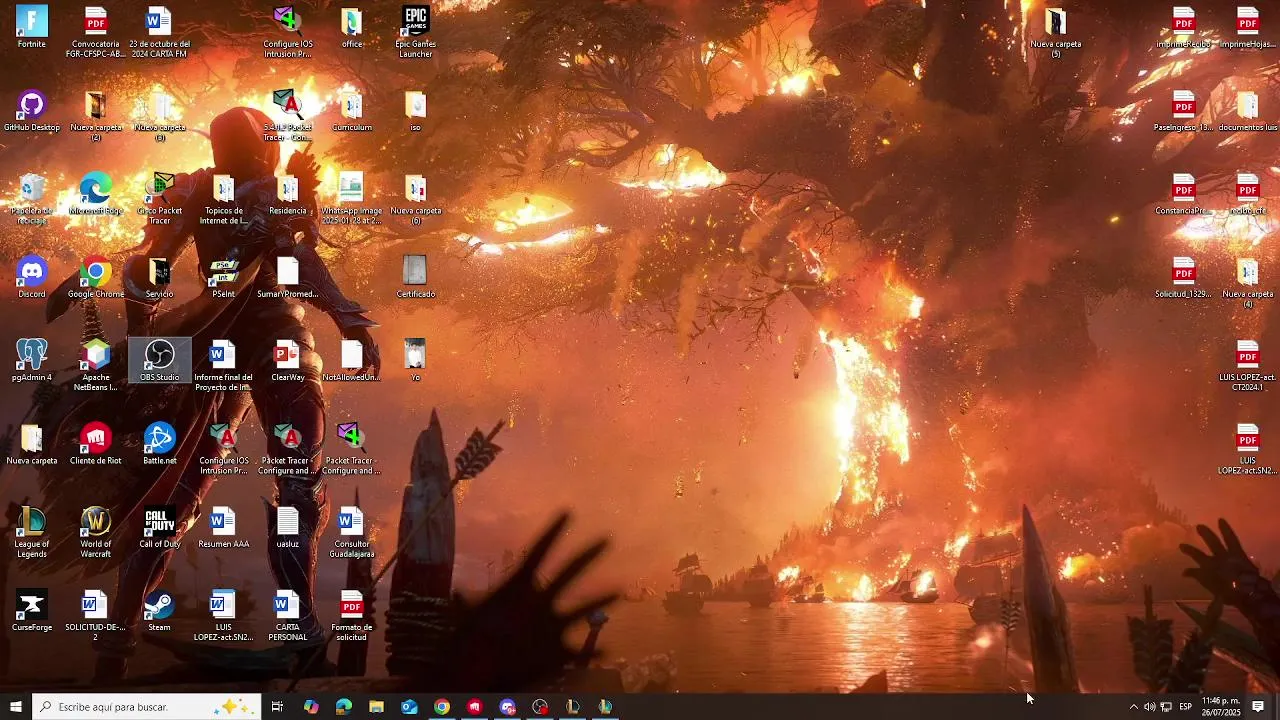Select the Google Chrome desktop shortcut
Screen dimensions: 1280x720
96,277
